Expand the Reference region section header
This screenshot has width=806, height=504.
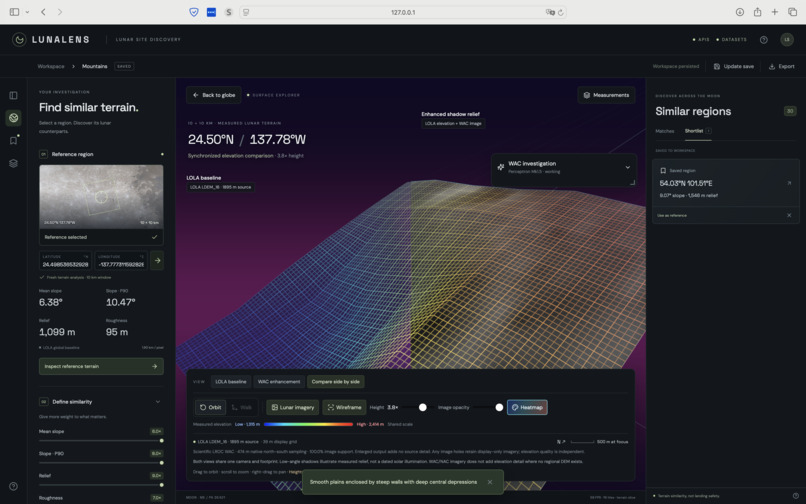click(101, 154)
